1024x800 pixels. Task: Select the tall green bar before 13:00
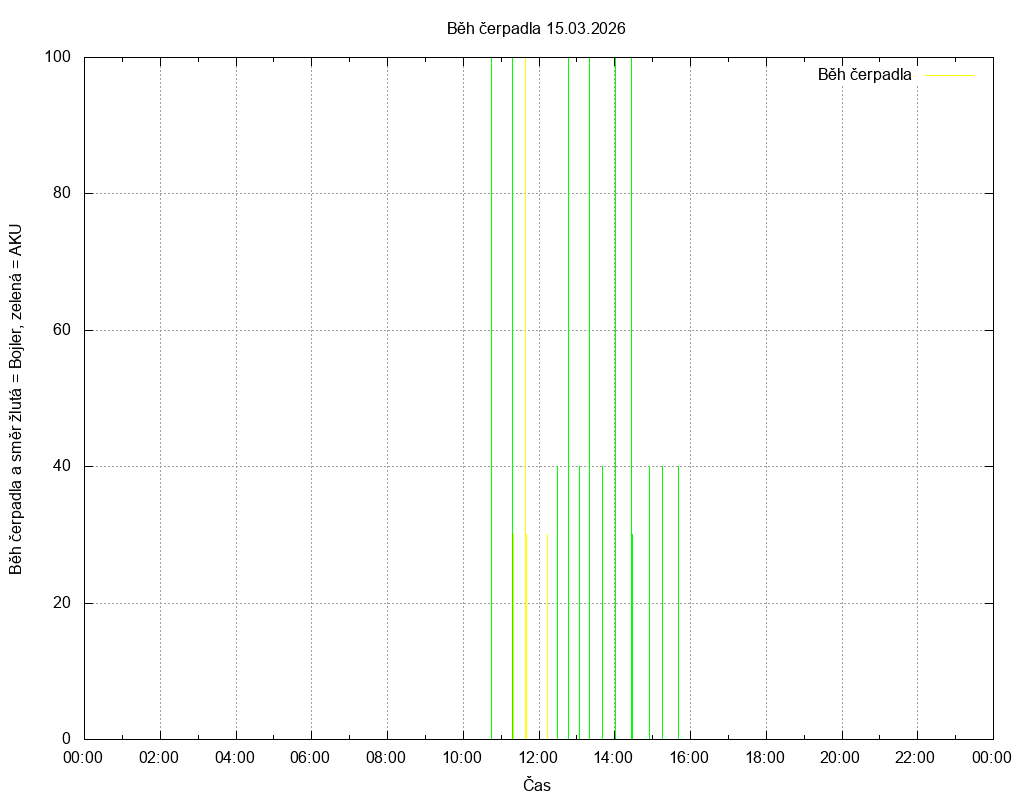coord(568,400)
